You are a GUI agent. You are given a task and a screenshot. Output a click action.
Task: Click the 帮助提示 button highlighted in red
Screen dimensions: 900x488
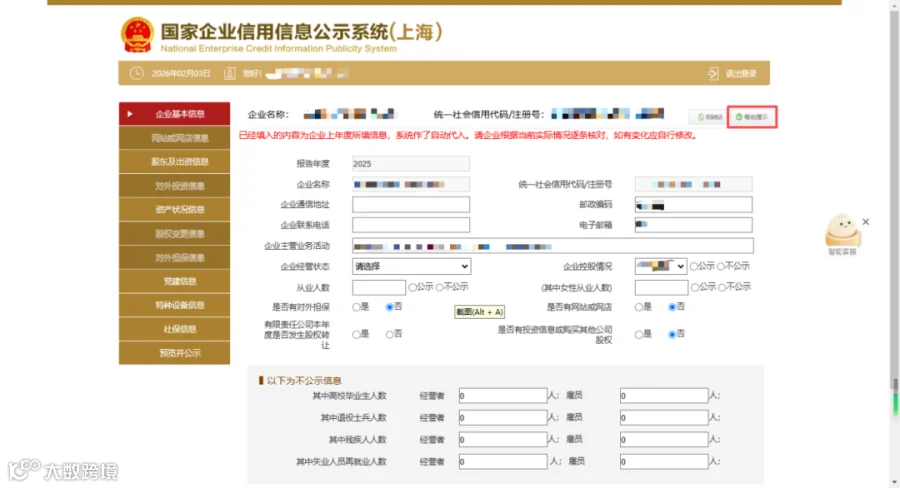pyautogui.click(x=751, y=117)
